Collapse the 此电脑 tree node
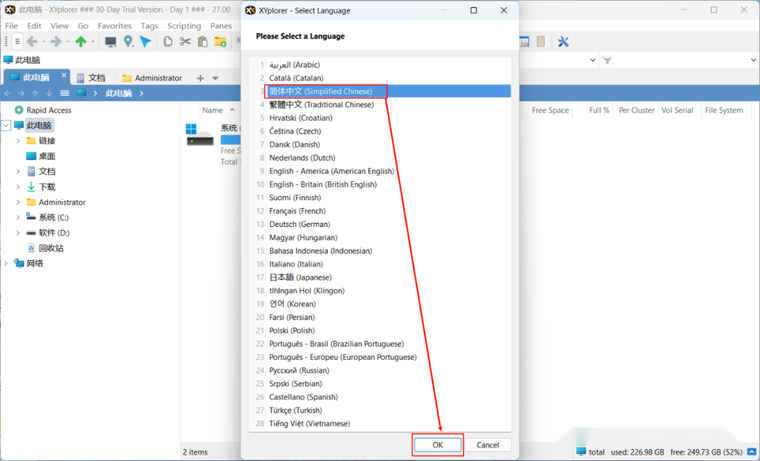Viewport: 760px width, 461px height. [x=6, y=126]
